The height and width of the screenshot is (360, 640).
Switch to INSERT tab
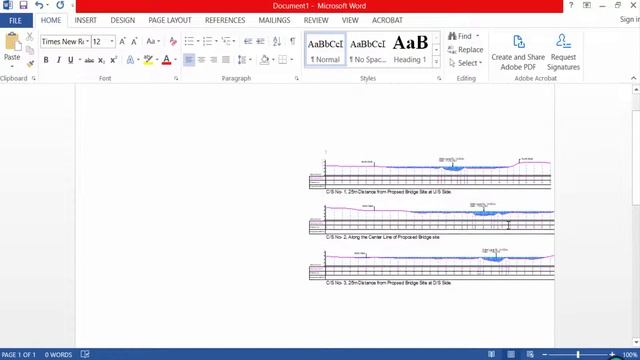point(85,20)
